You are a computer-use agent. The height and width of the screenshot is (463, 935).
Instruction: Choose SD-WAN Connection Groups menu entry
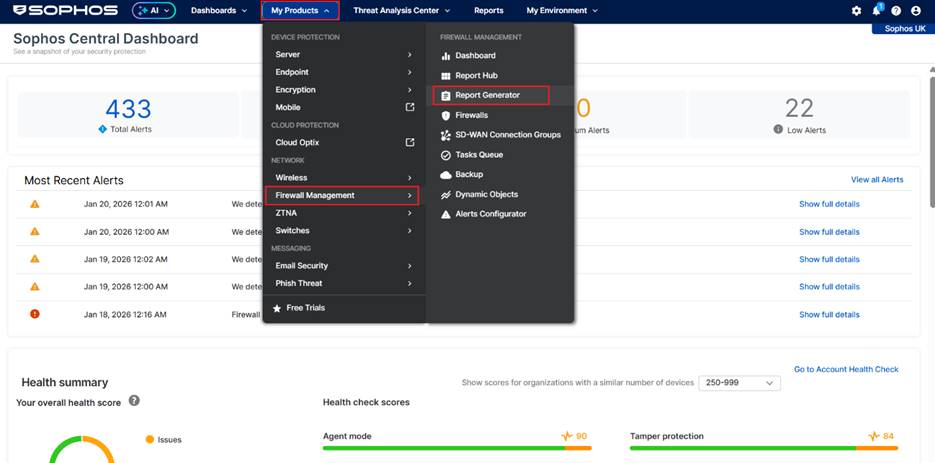click(507, 135)
